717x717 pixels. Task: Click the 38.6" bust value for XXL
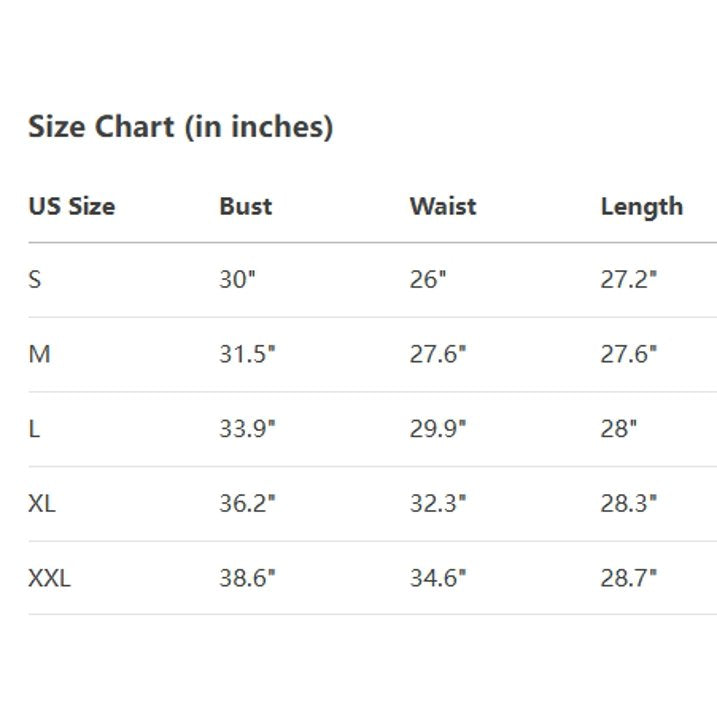click(247, 578)
